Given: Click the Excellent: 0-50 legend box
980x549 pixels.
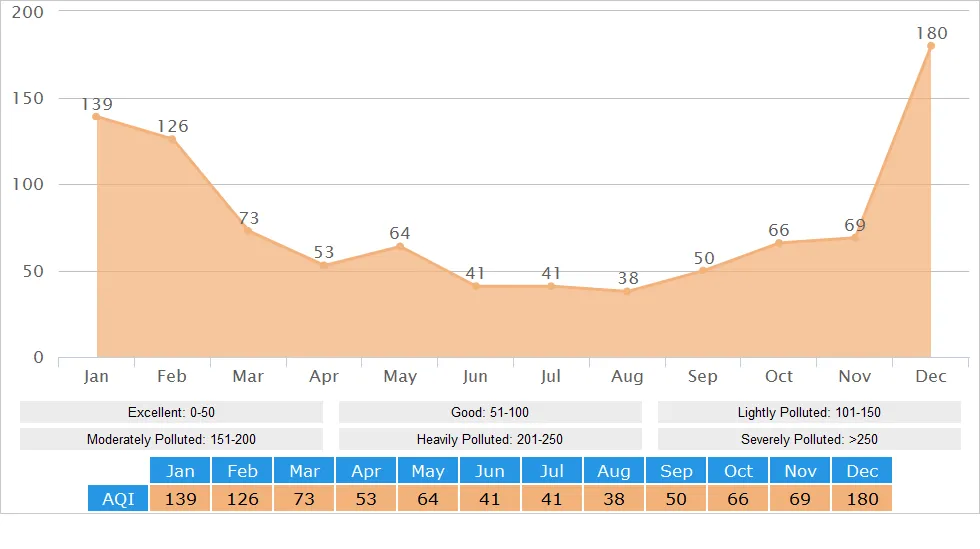Looking at the screenshot, I should (x=171, y=412).
